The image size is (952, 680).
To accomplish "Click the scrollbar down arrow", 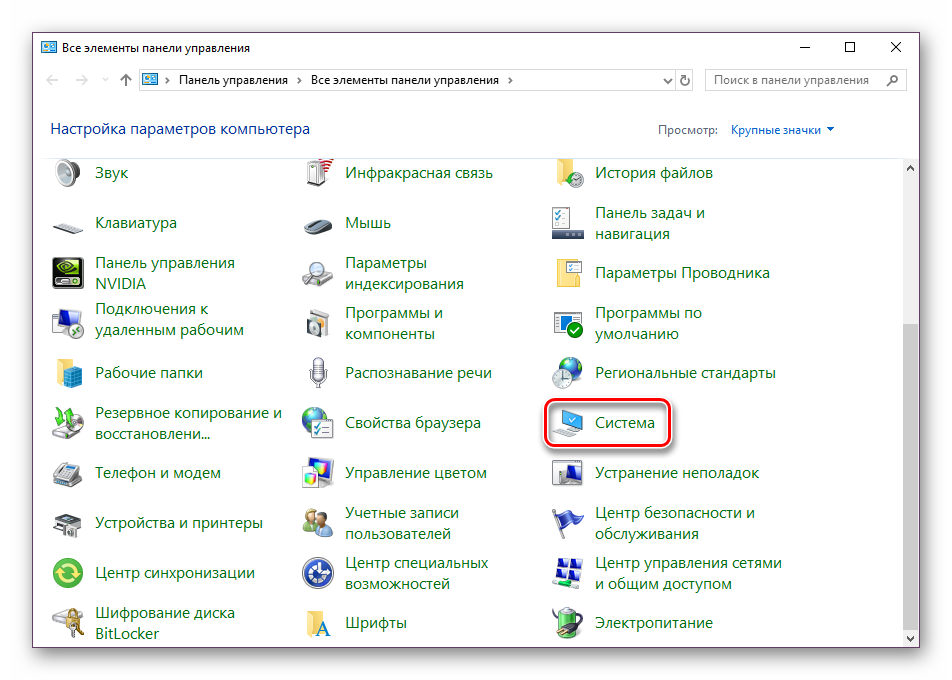I will tap(910, 638).
